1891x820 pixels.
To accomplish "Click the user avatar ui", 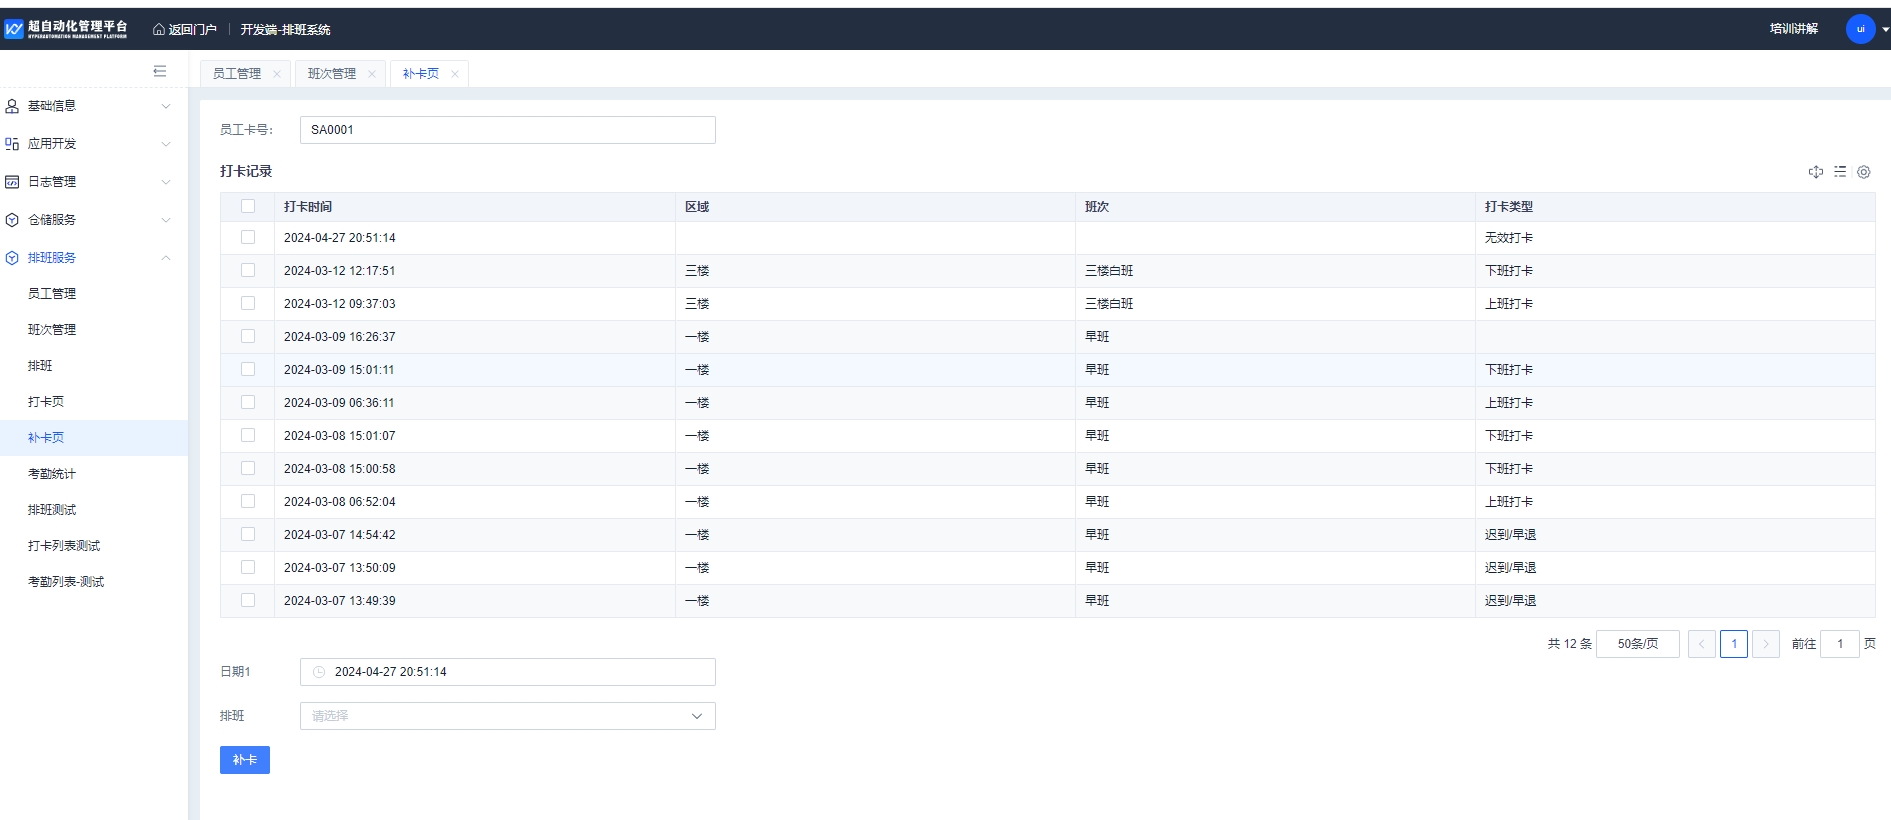I will click(1860, 29).
